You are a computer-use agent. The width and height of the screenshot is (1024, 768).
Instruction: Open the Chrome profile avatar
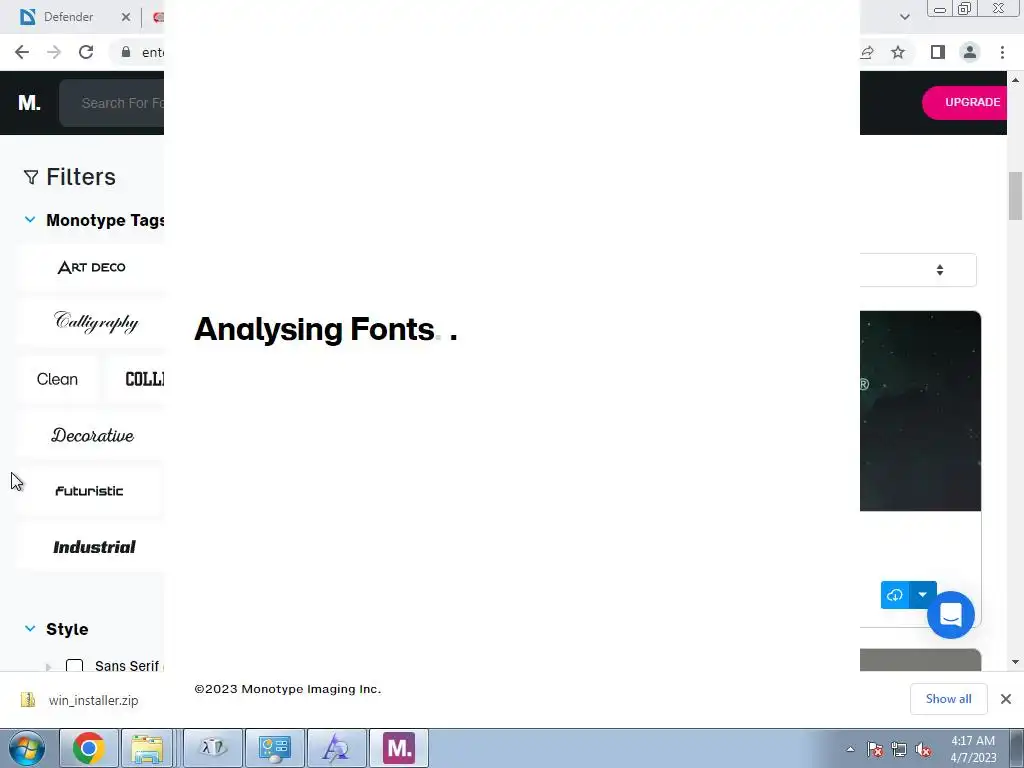970,52
